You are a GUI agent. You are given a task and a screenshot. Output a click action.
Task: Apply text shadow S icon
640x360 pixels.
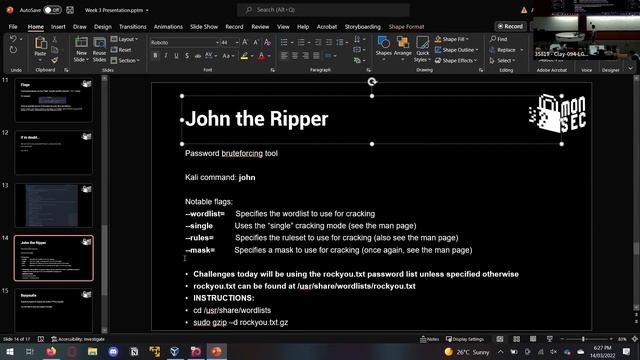187,56
